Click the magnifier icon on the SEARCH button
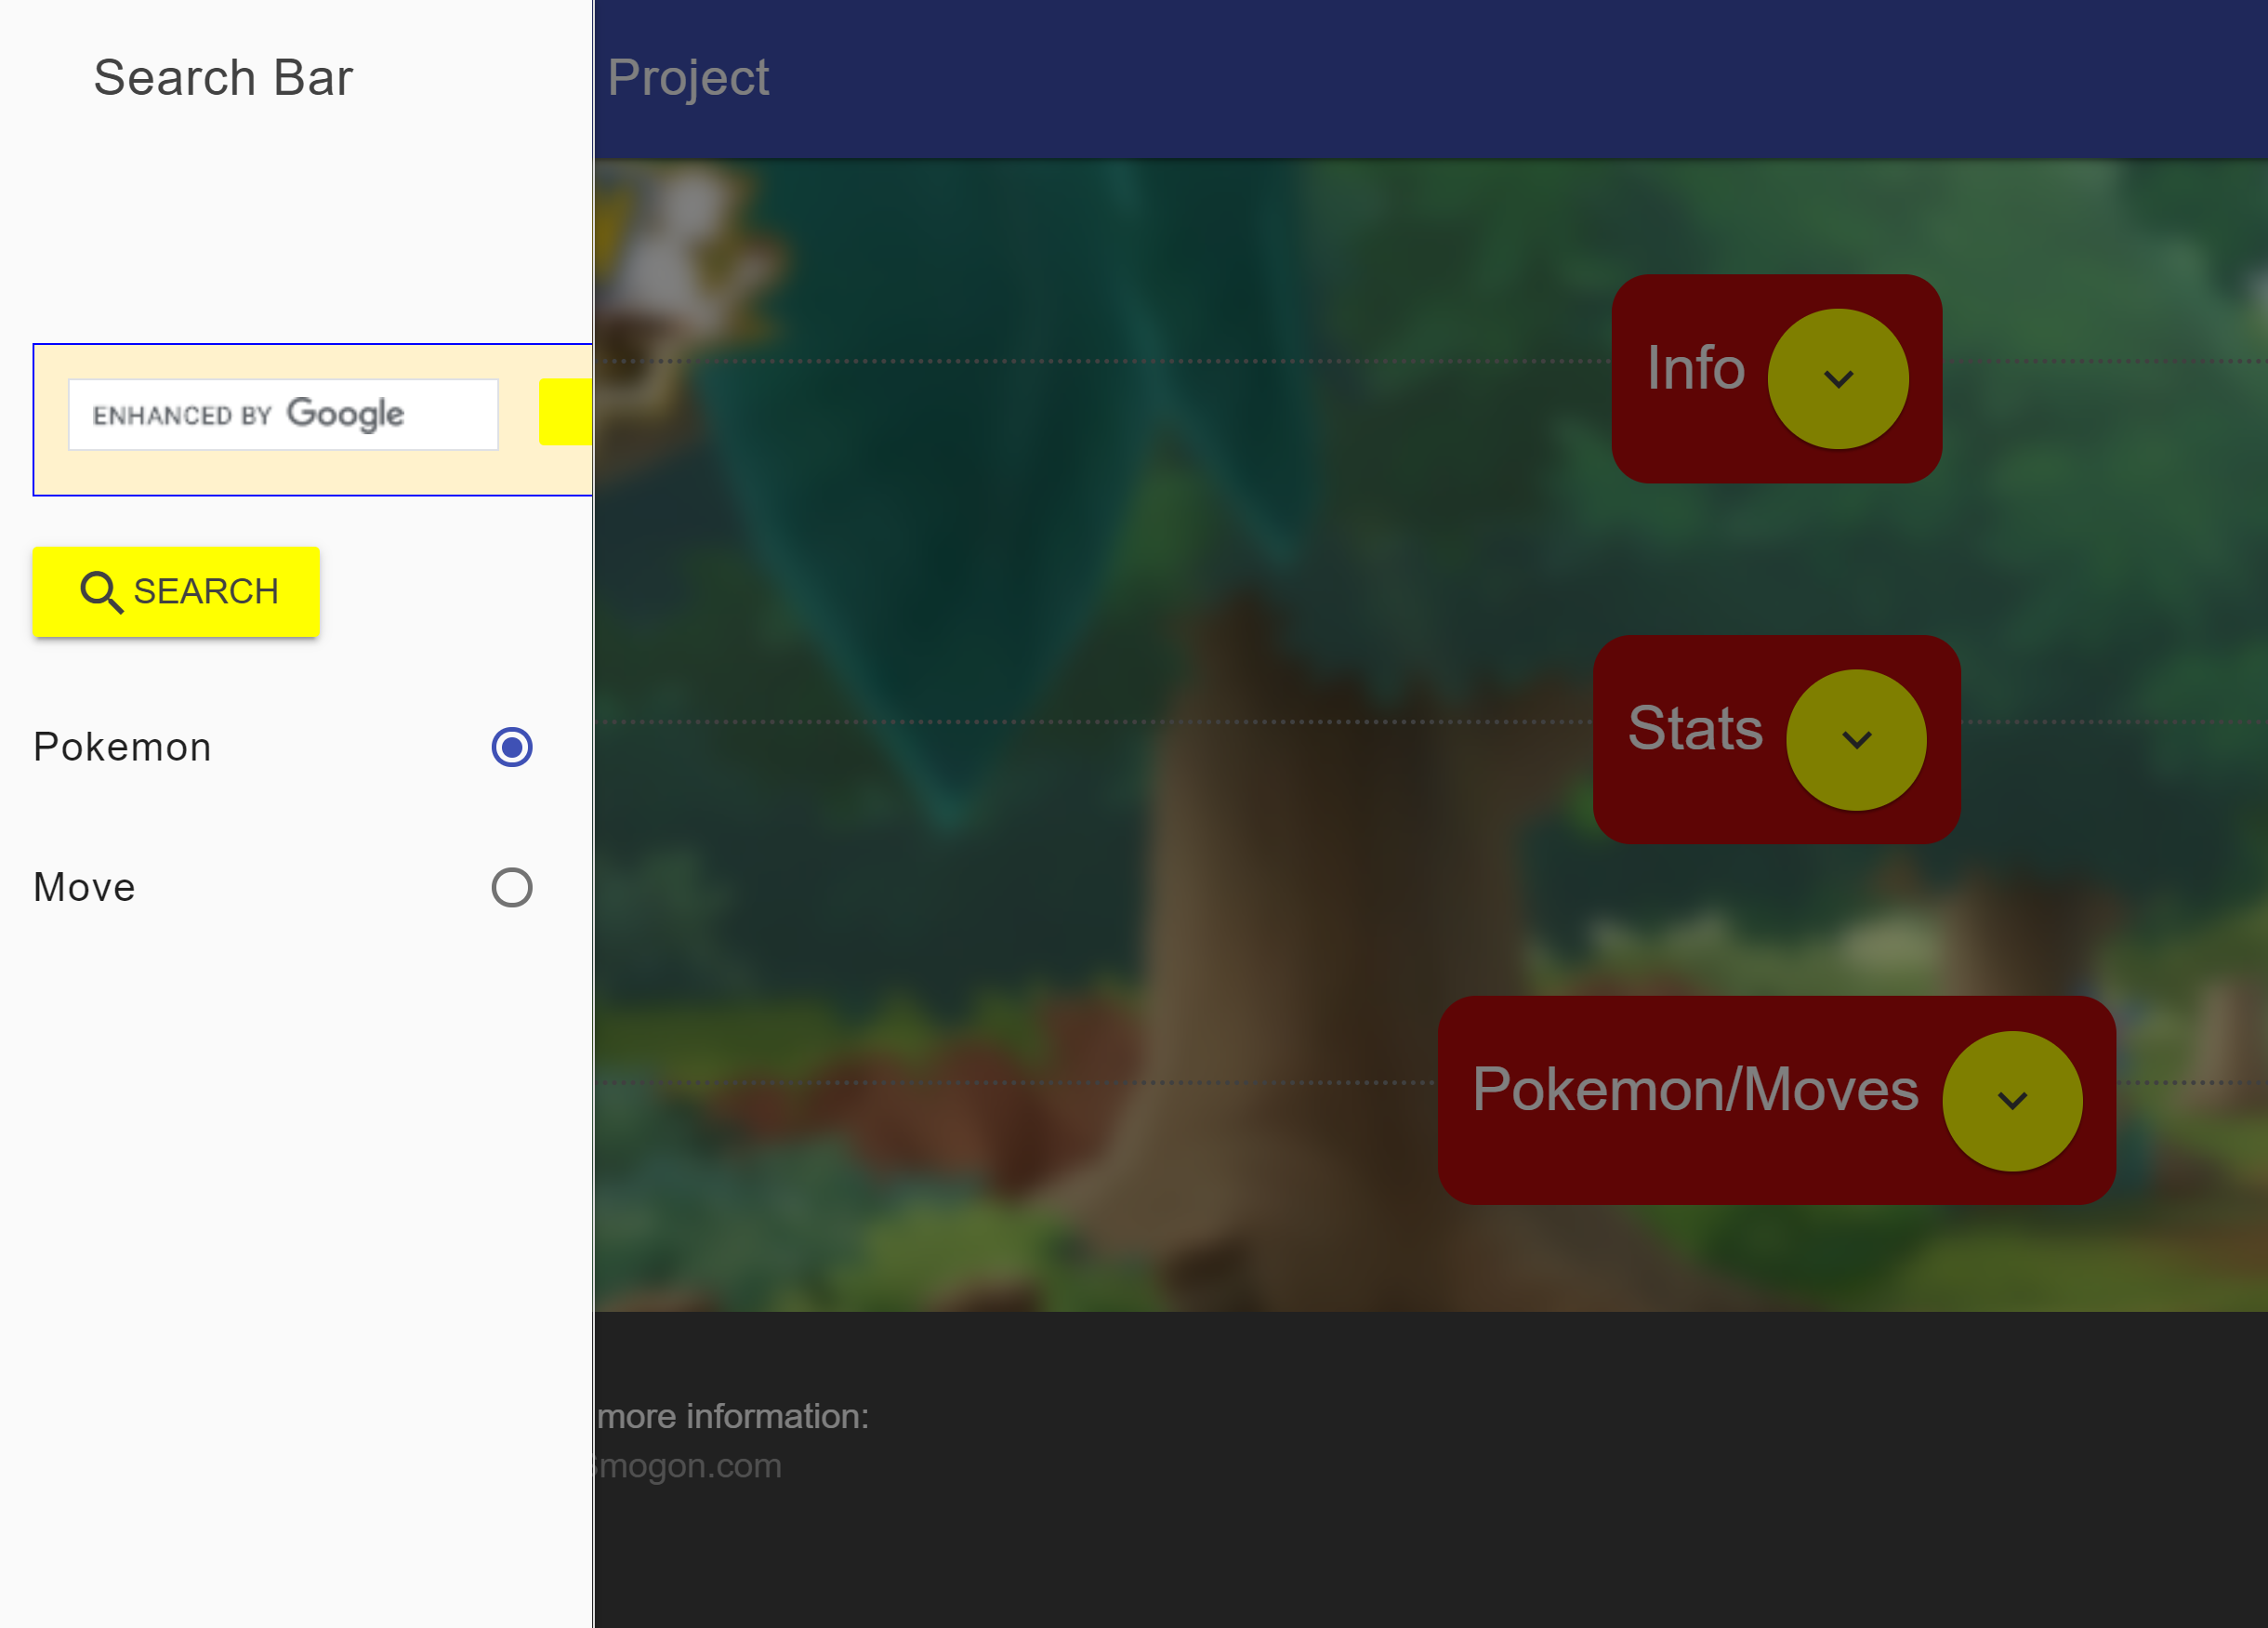Image resolution: width=2268 pixels, height=1628 pixels. 101,592
